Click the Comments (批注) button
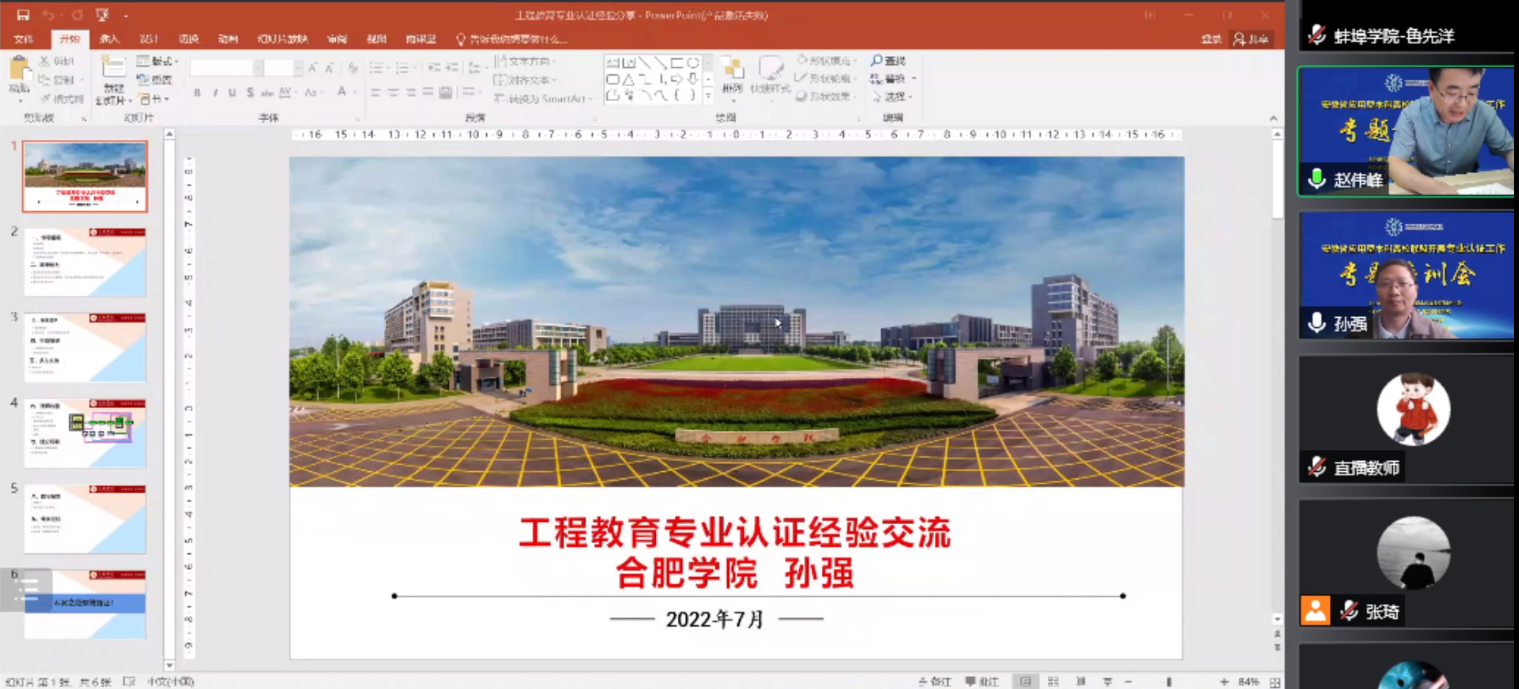1519x689 pixels. click(x=983, y=681)
